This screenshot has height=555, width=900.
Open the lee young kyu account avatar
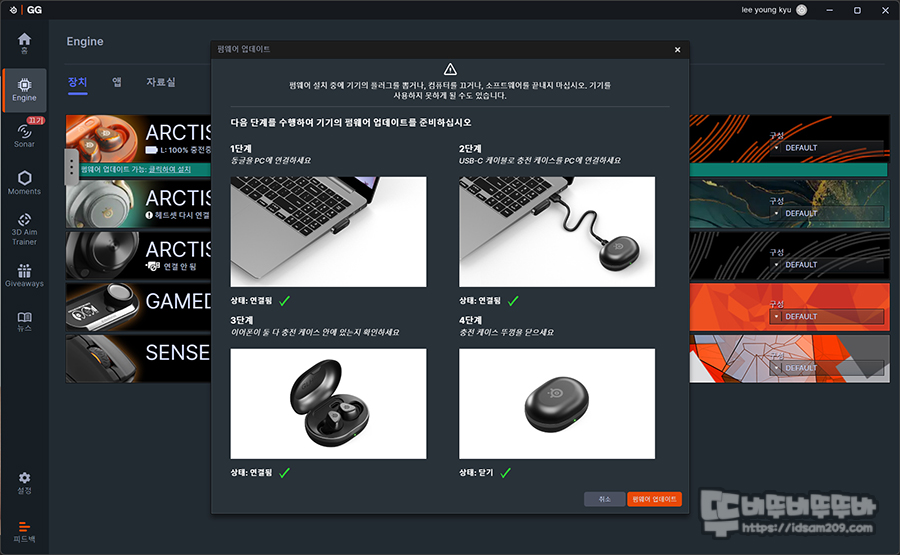click(x=801, y=10)
